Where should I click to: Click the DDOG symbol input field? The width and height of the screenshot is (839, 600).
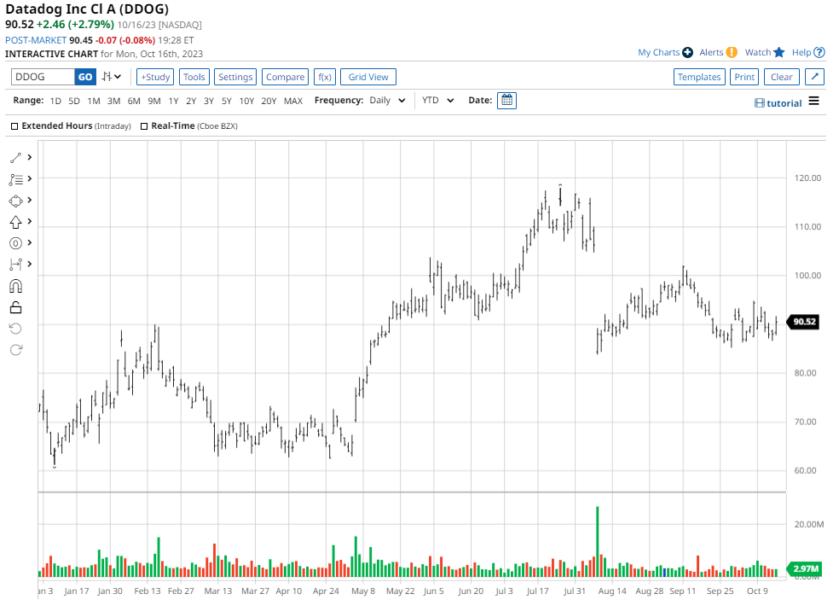(x=43, y=77)
